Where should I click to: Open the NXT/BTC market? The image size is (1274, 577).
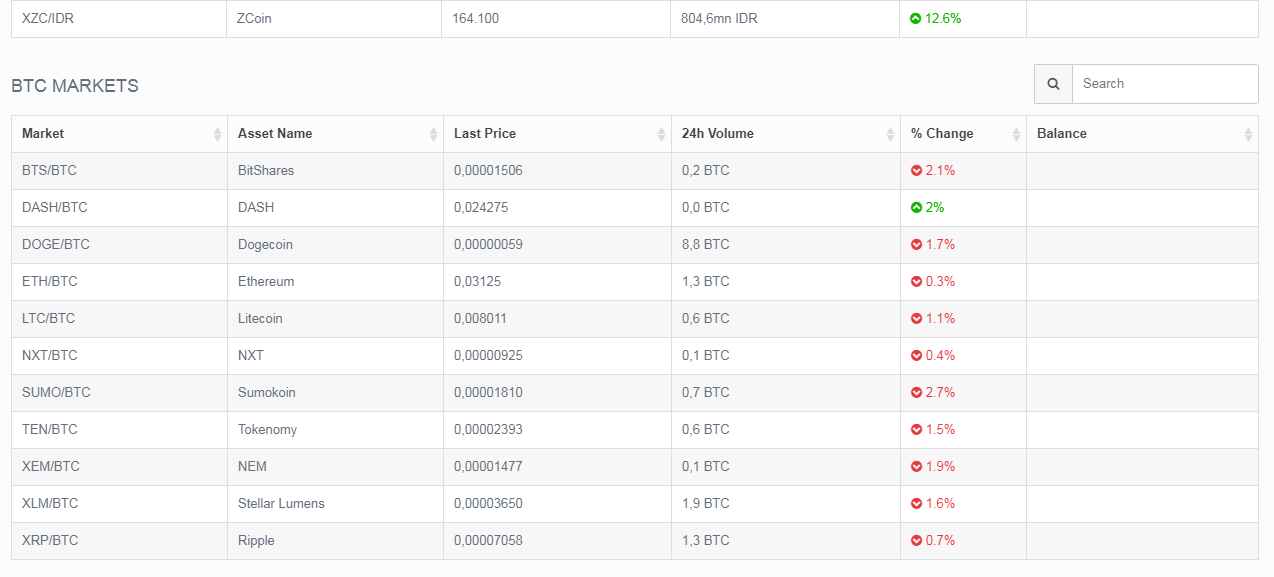(49, 356)
